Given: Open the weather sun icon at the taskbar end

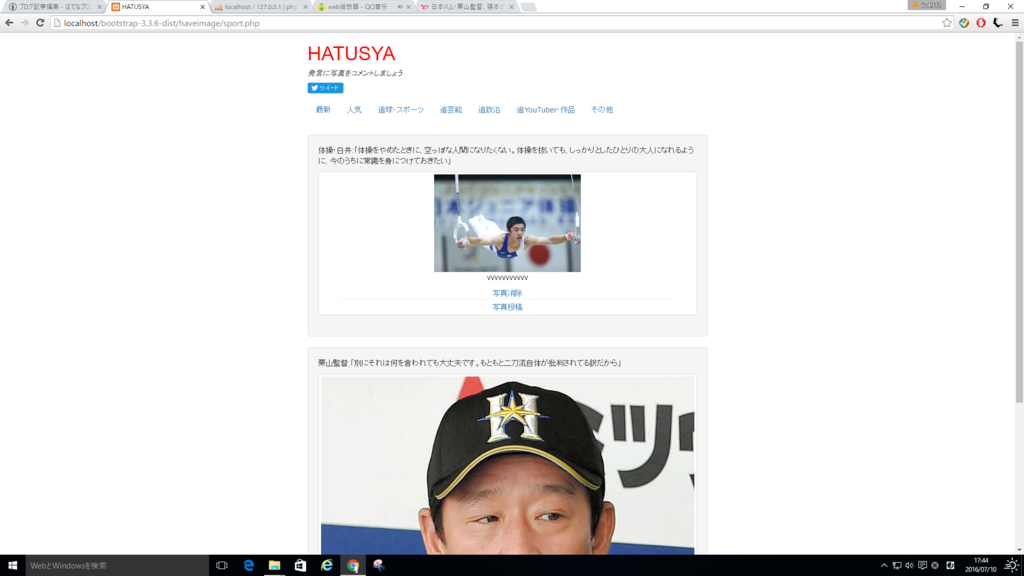Looking at the screenshot, I should click(1012, 565).
